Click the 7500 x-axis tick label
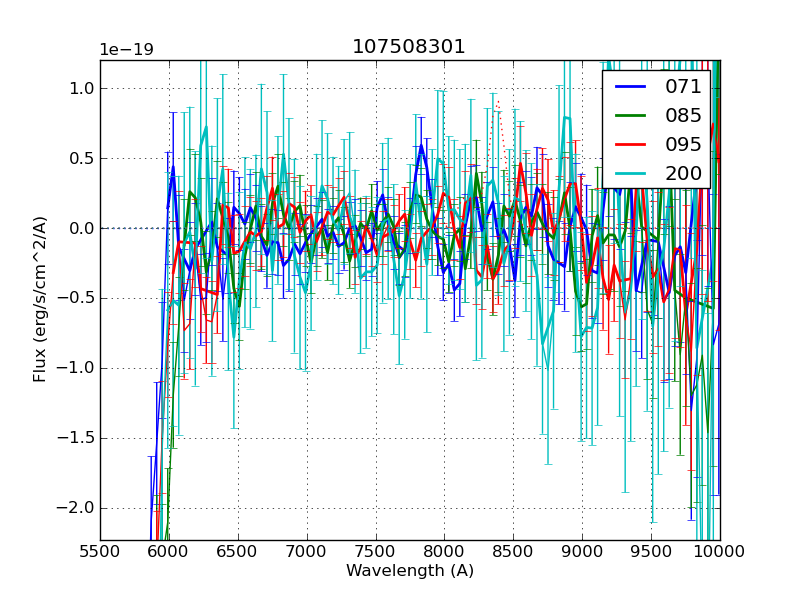Screen dimensions: 800x600 375,550
